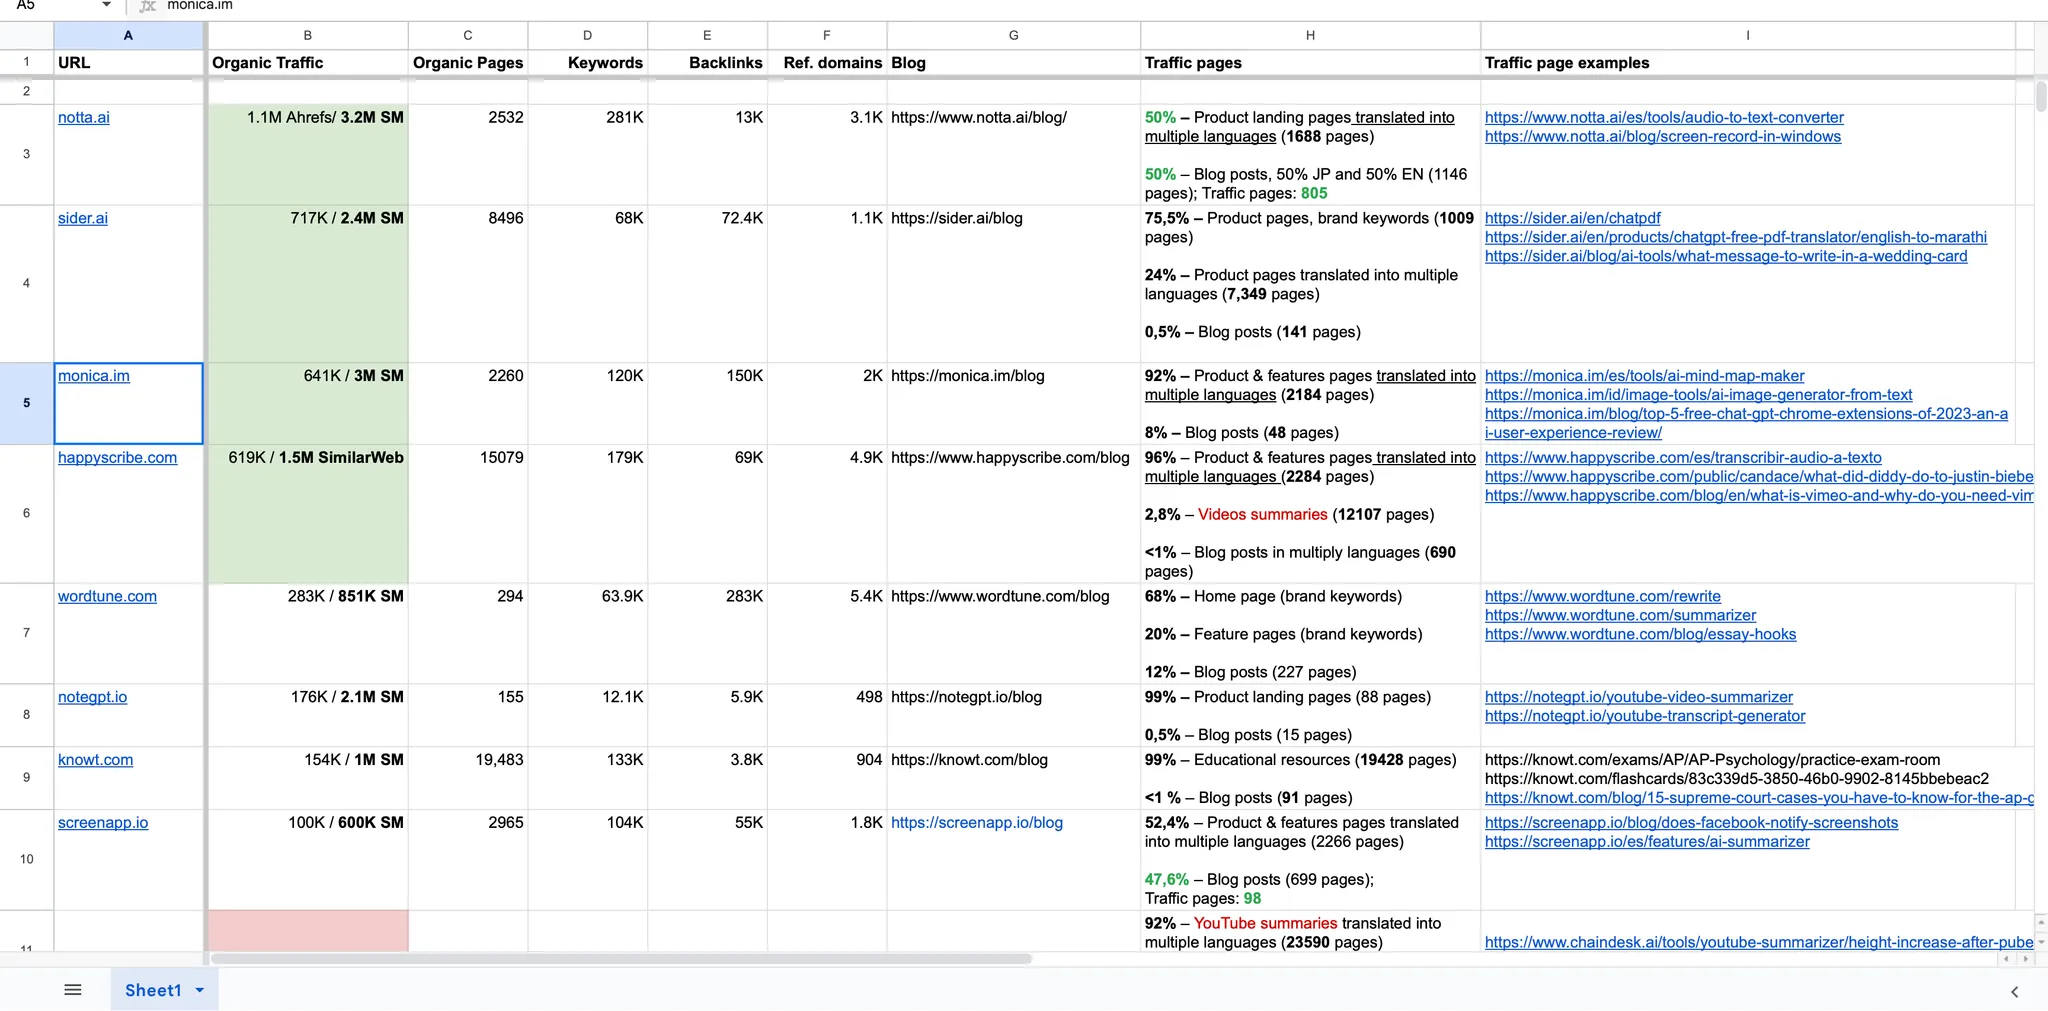The height and width of the screenshot is (1011, 2048).
Task: Open screenapp ai-summarizer features link
Action: tap(1647, 842)
